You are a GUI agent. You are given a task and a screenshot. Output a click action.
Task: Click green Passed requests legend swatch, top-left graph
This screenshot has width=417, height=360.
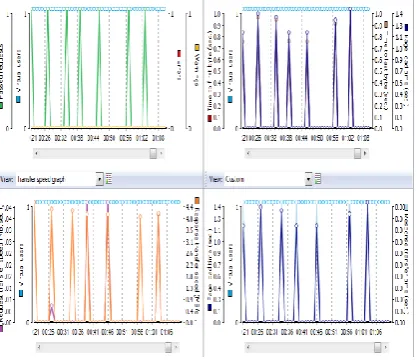coord(1,106)
